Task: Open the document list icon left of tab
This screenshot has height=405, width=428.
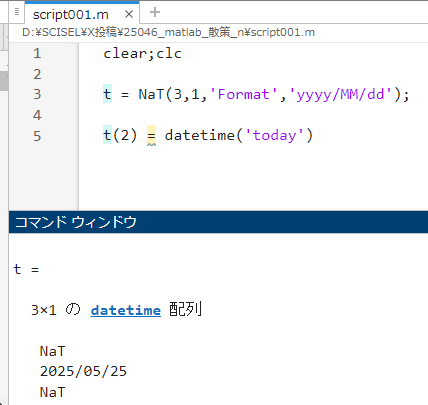Action: pos(17,12)
